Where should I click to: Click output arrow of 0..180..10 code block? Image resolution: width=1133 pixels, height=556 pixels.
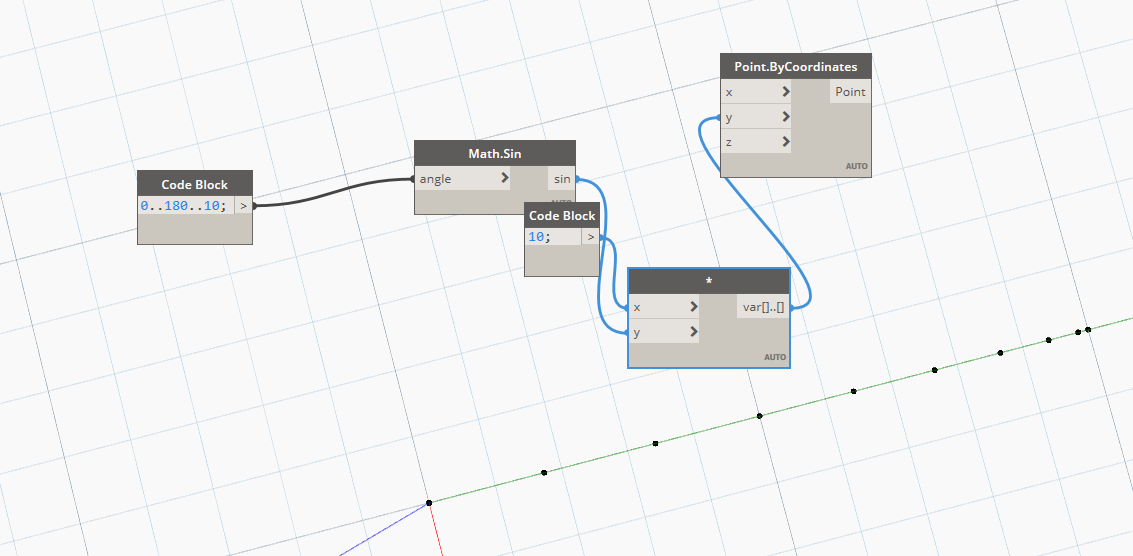pos(244,205)
